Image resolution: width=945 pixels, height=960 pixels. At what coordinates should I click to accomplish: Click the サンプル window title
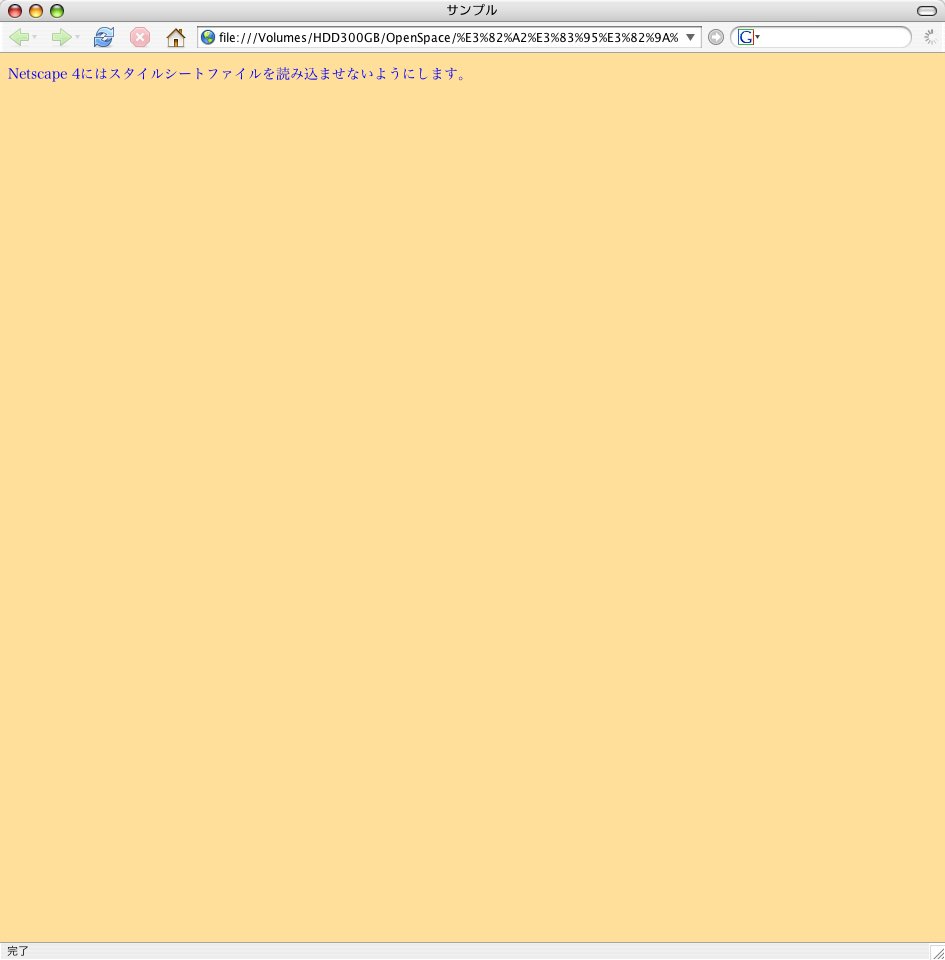pos(471,10)
